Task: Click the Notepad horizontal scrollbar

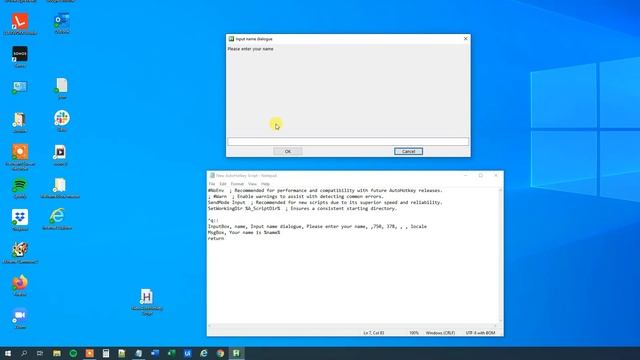Action: tap(353, 326)
